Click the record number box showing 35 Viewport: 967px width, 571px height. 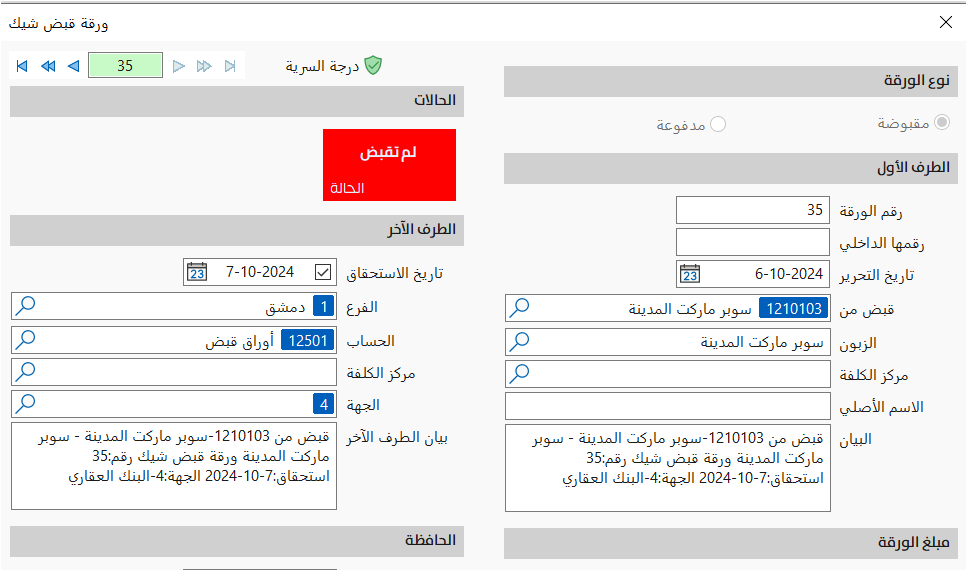pyautogui.click(x=124, y=66)
